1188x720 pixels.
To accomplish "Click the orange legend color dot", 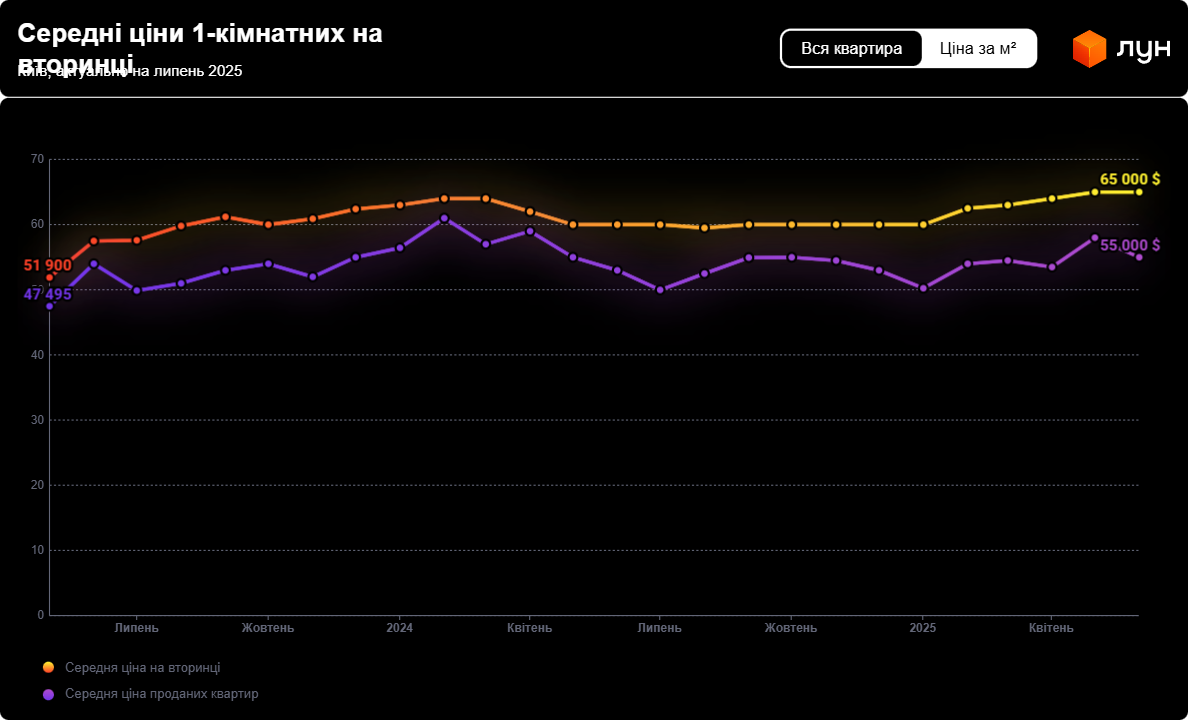I will [x=48, y=667].
